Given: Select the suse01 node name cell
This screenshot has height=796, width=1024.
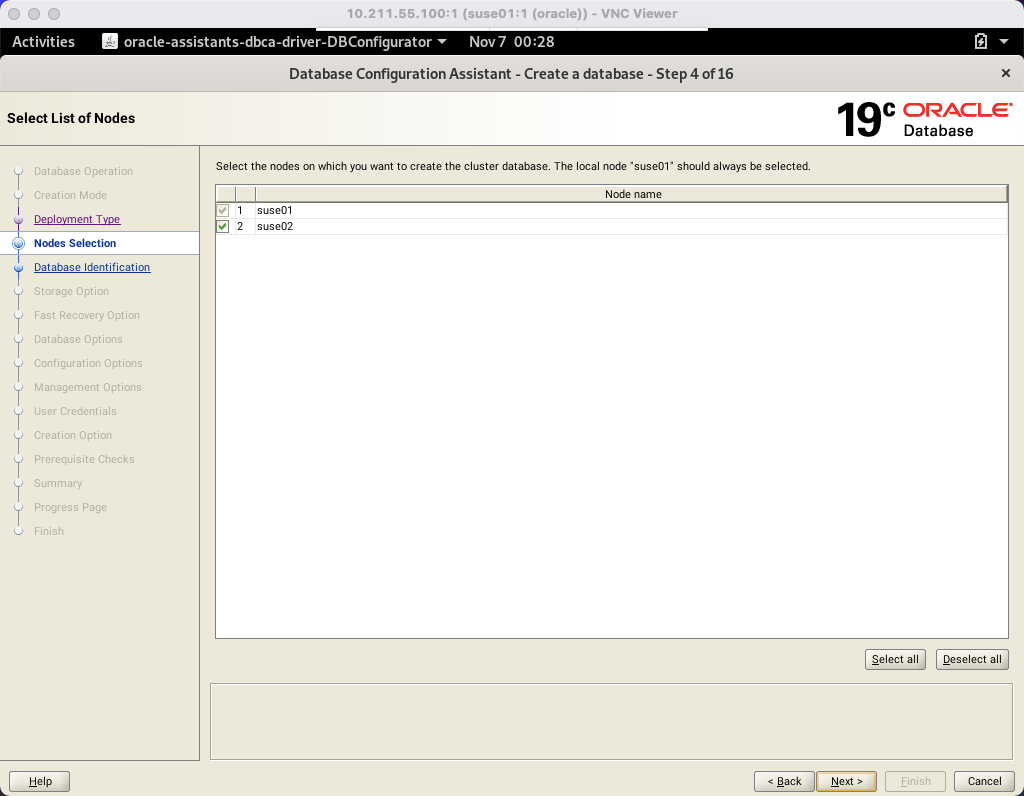Looking at the screenshot, I should point(632,210).
